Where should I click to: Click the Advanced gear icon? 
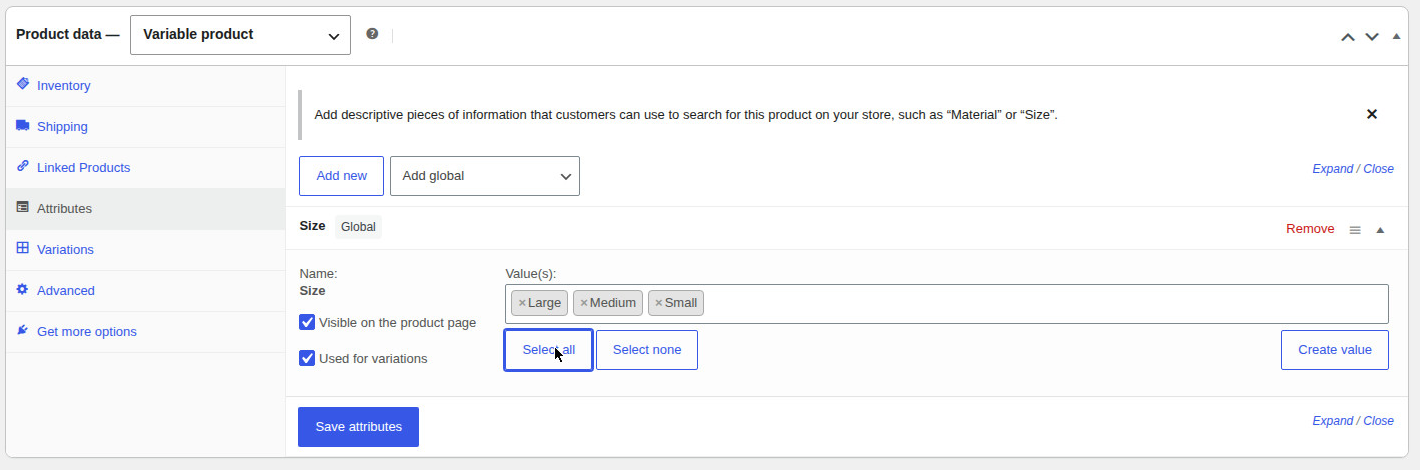click(x=23, y=290)
